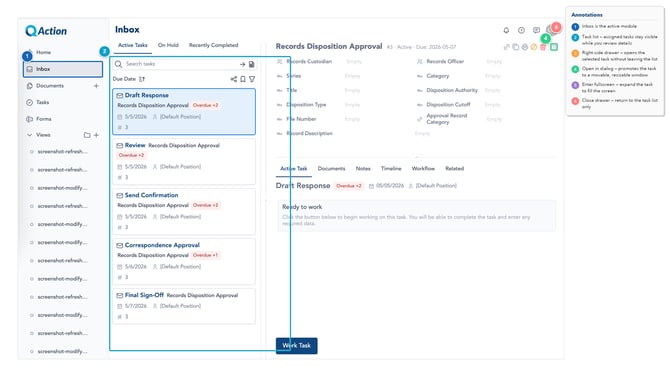Click the arrow go icon in search box
The image size is (670, 377).
242,64
